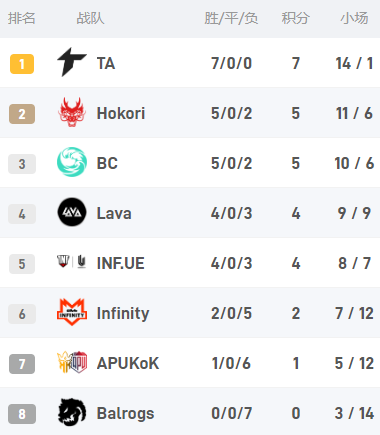Click Lava's 9 / 9 map score
This screenshot has height=435, width=380.
click(354, 213)
